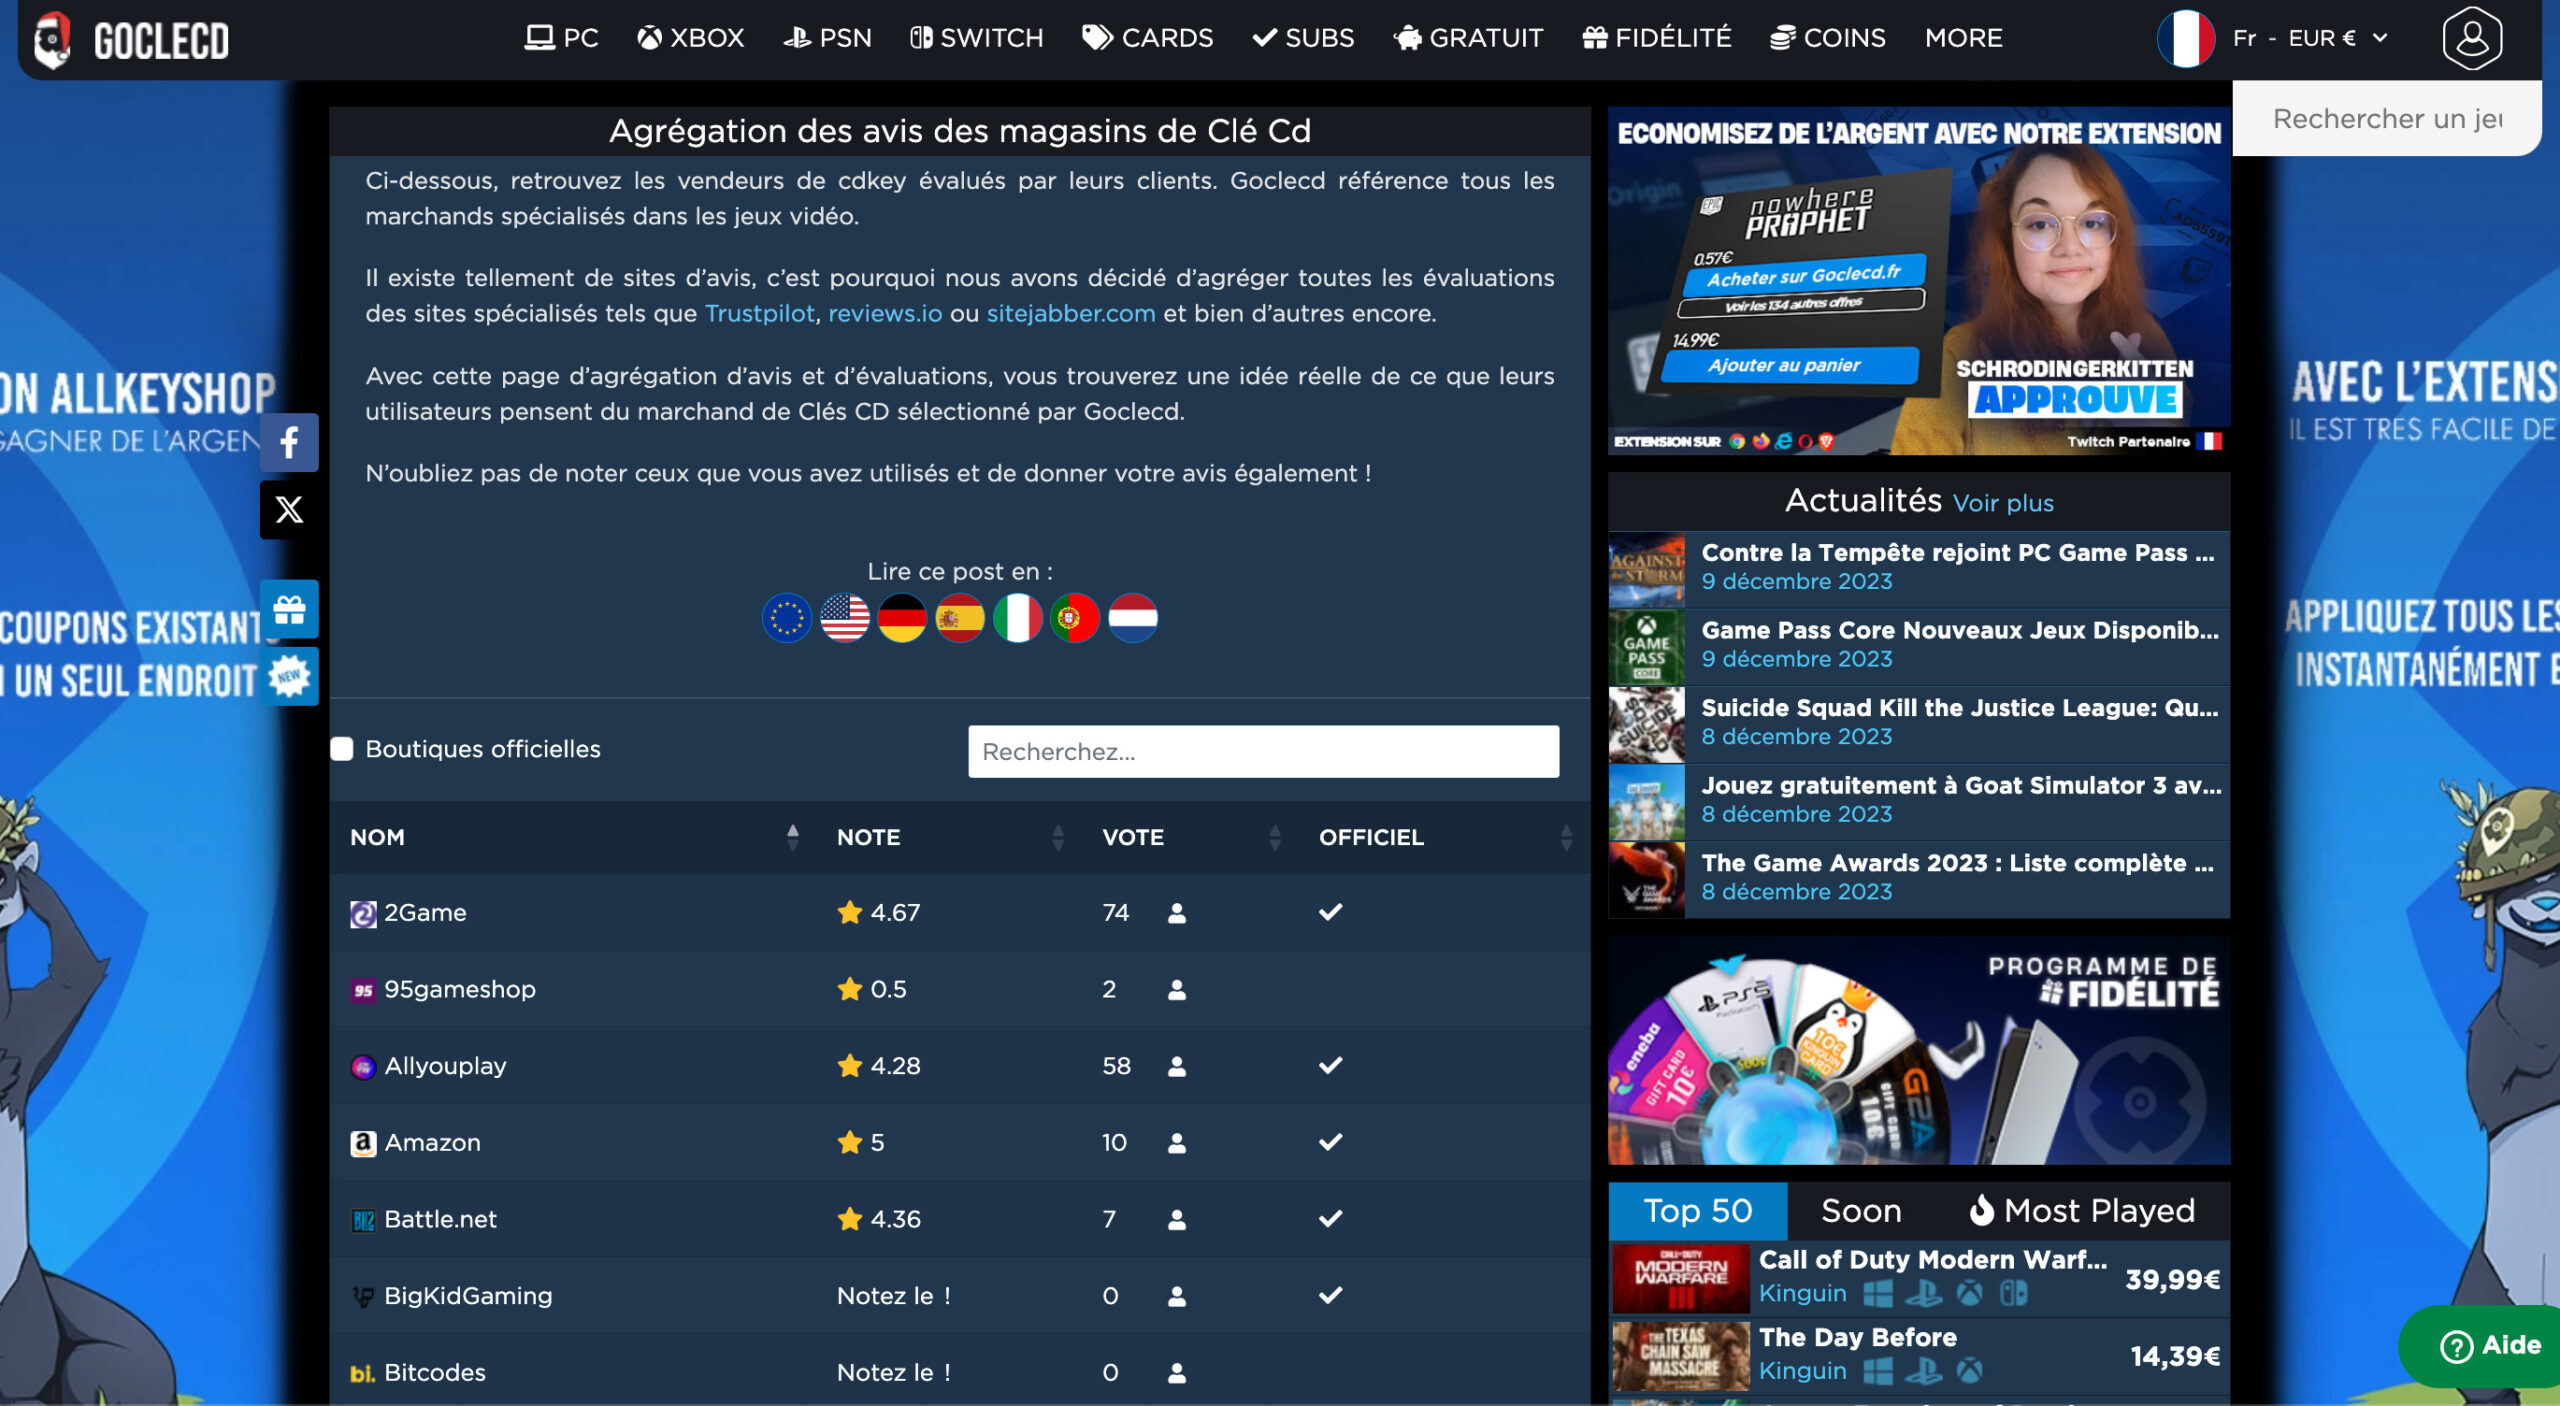2560x1406 pixels.
Task: Select the German flag language icon
Action: 901,618
